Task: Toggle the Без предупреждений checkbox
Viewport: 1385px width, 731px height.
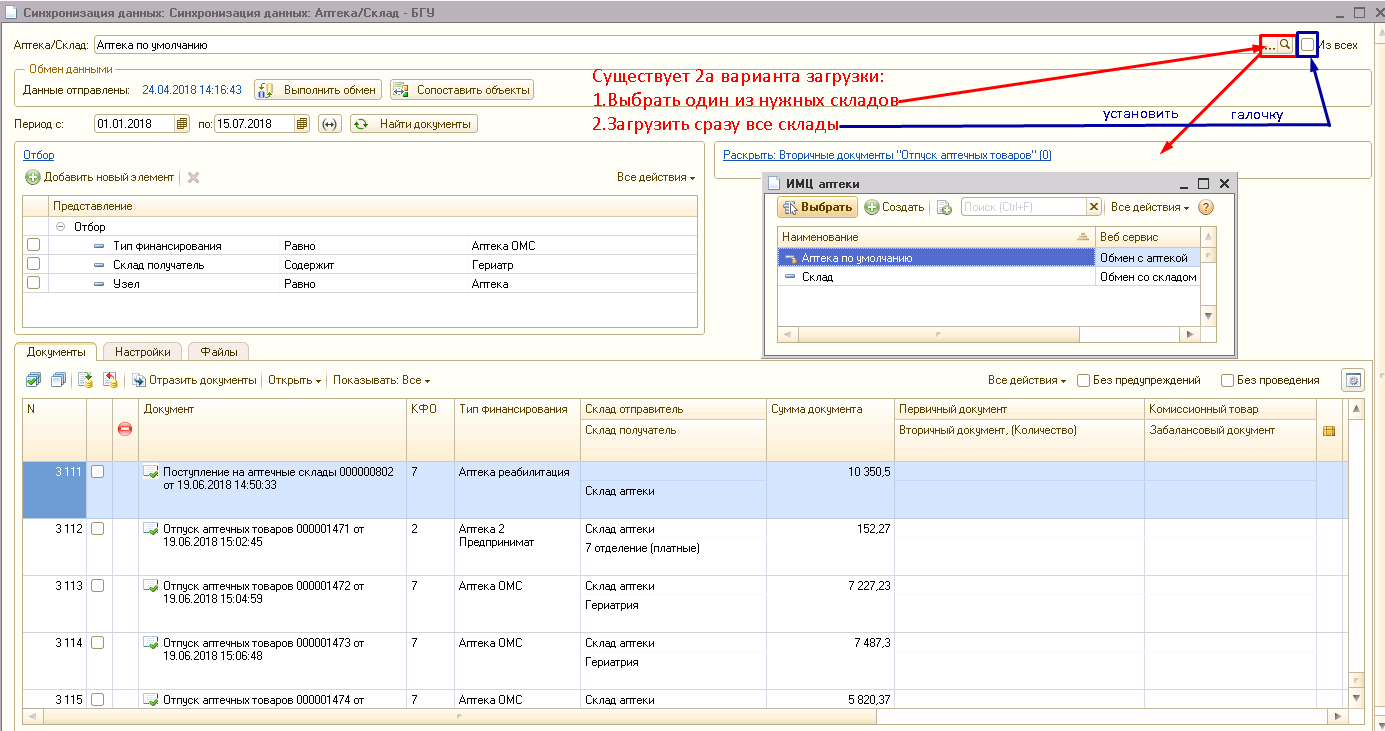Action: pyautogui.click(x=1083, y=380)
